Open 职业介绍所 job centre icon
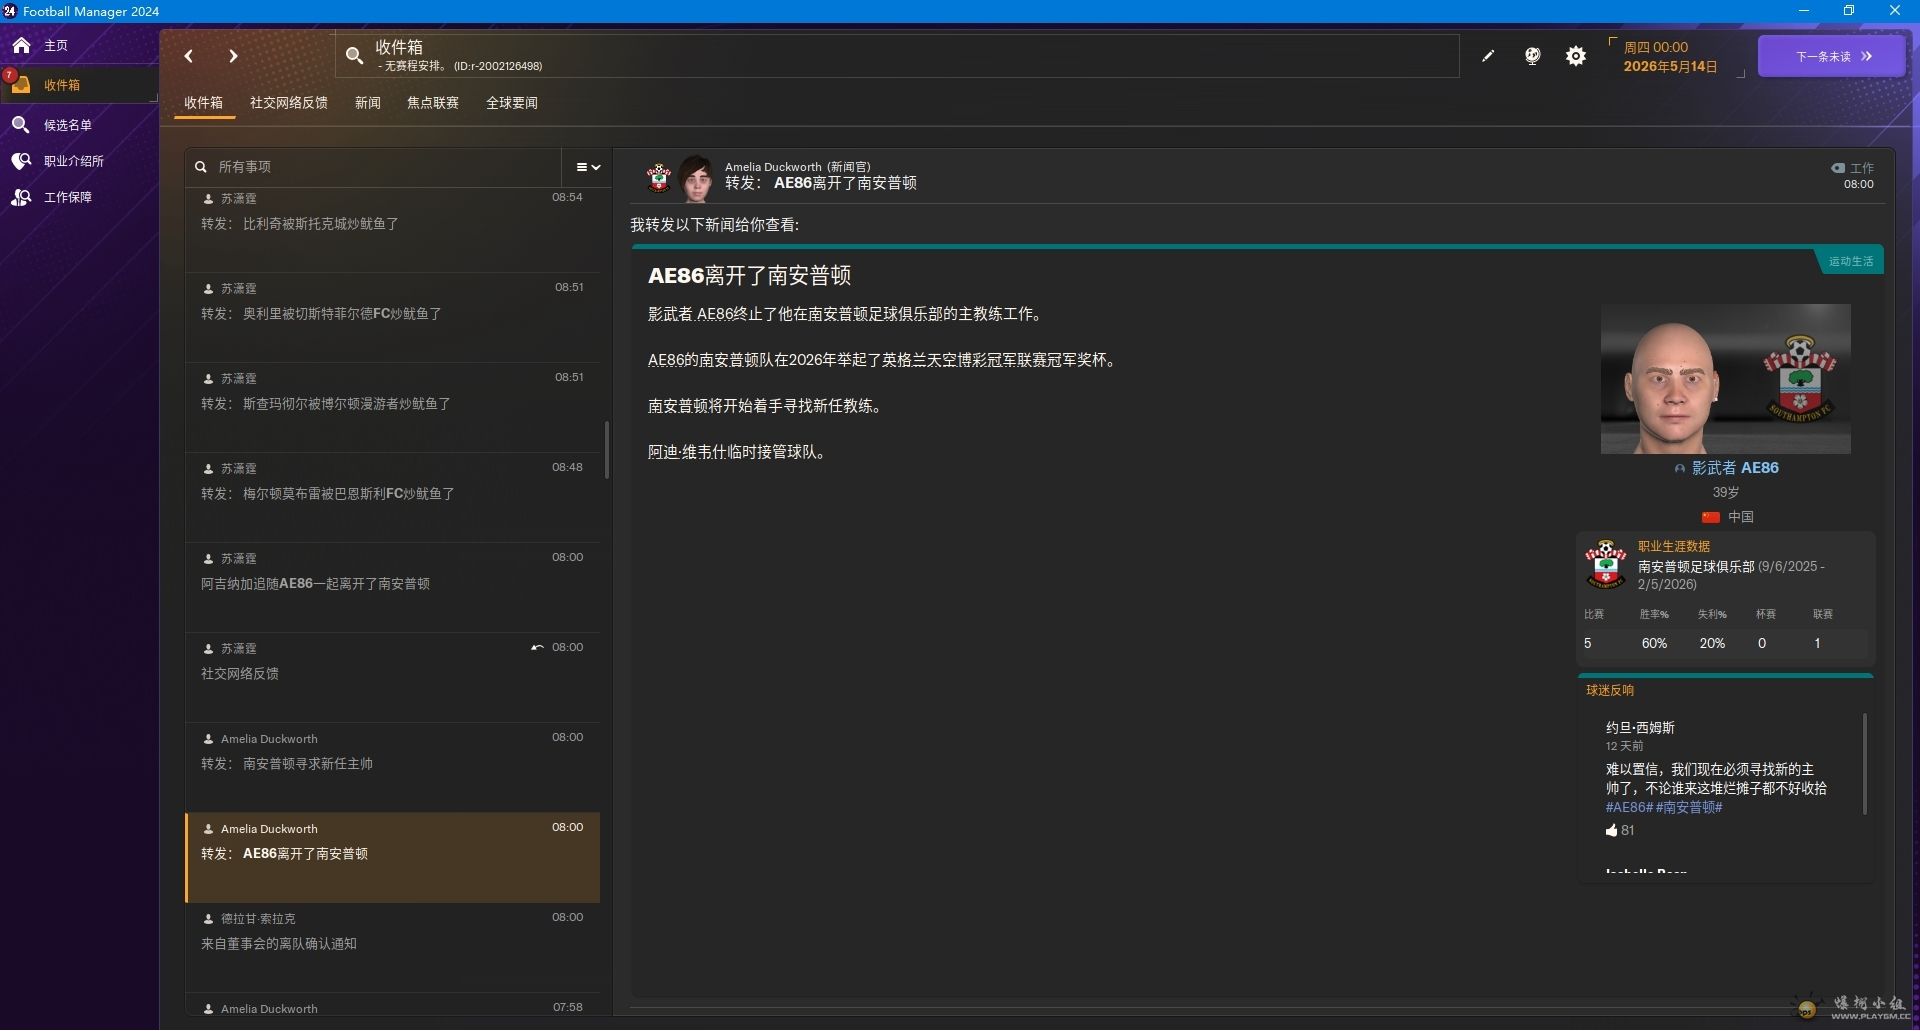1920x1031 pixels. tap(21, 161)
